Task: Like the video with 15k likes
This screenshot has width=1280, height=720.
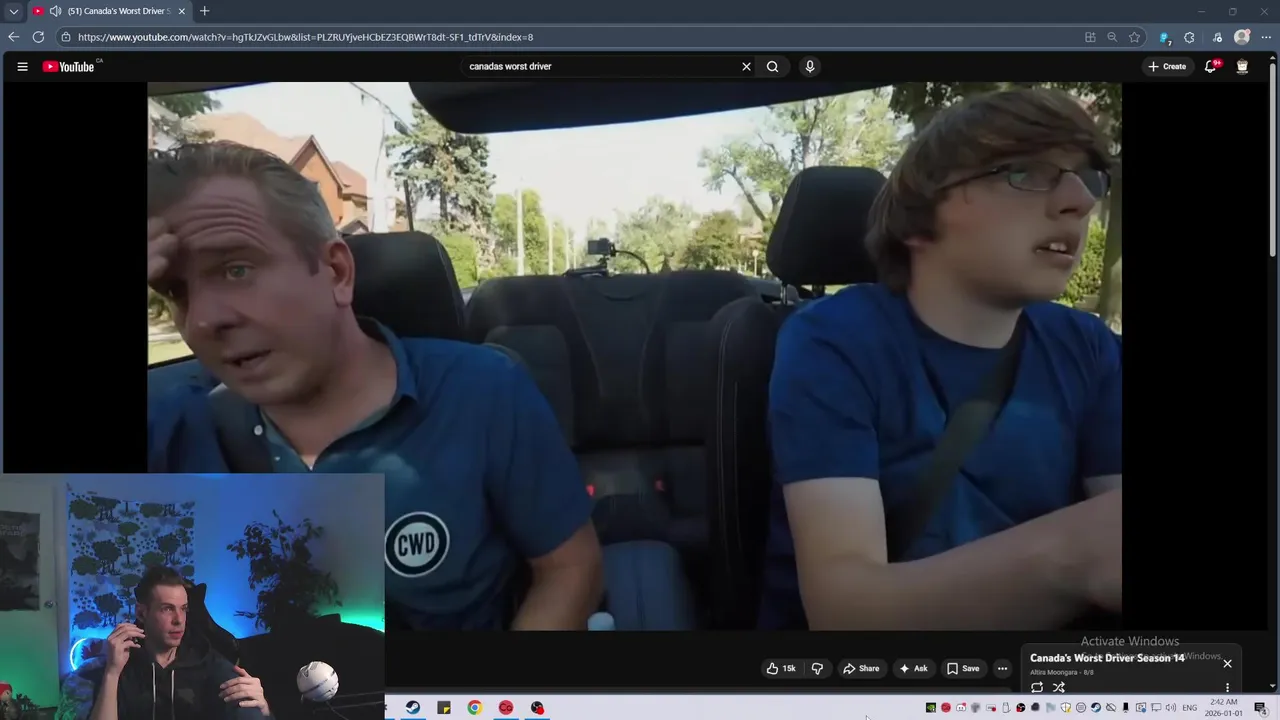Action: [781, 668]
